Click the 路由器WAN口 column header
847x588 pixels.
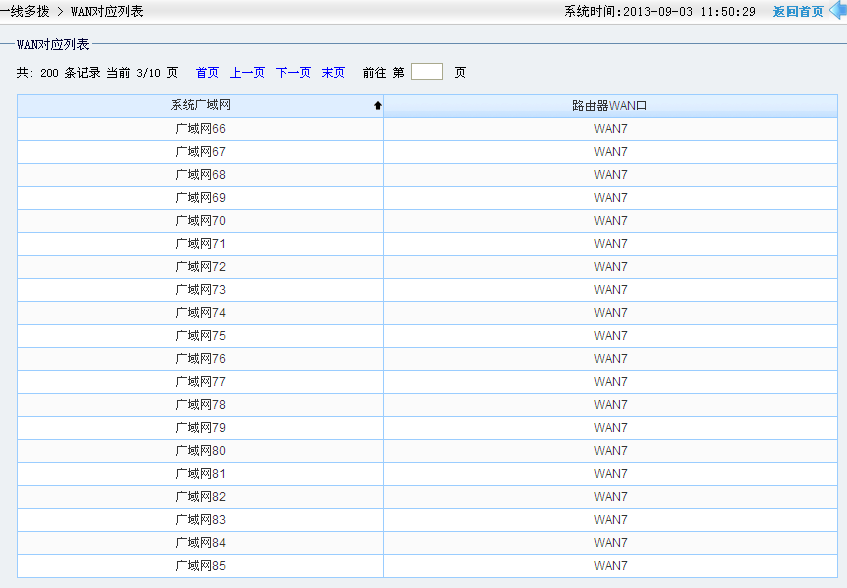610,106
